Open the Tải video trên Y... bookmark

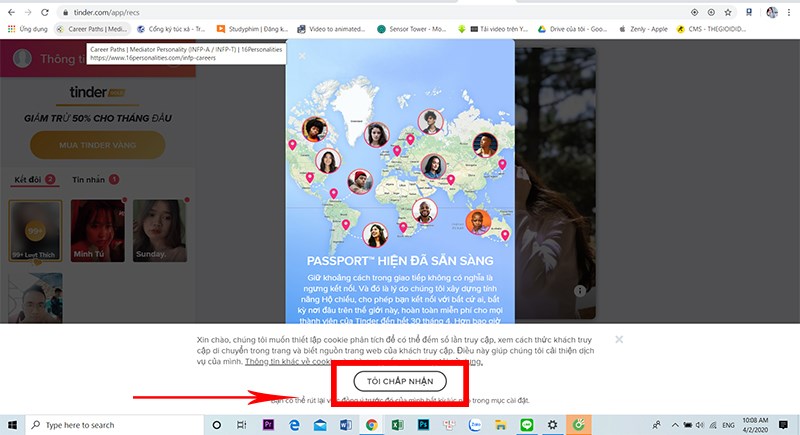(498, 29)
